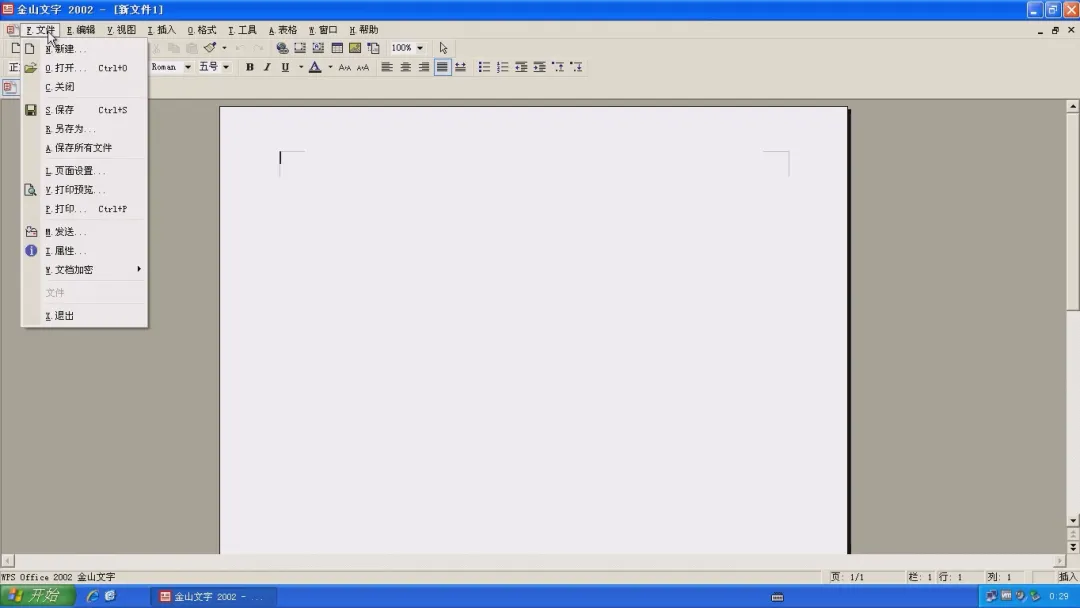Click the 金山文字 2002 taskbar button
Viewport: 1080px width, 608px height.
point(213,596)
